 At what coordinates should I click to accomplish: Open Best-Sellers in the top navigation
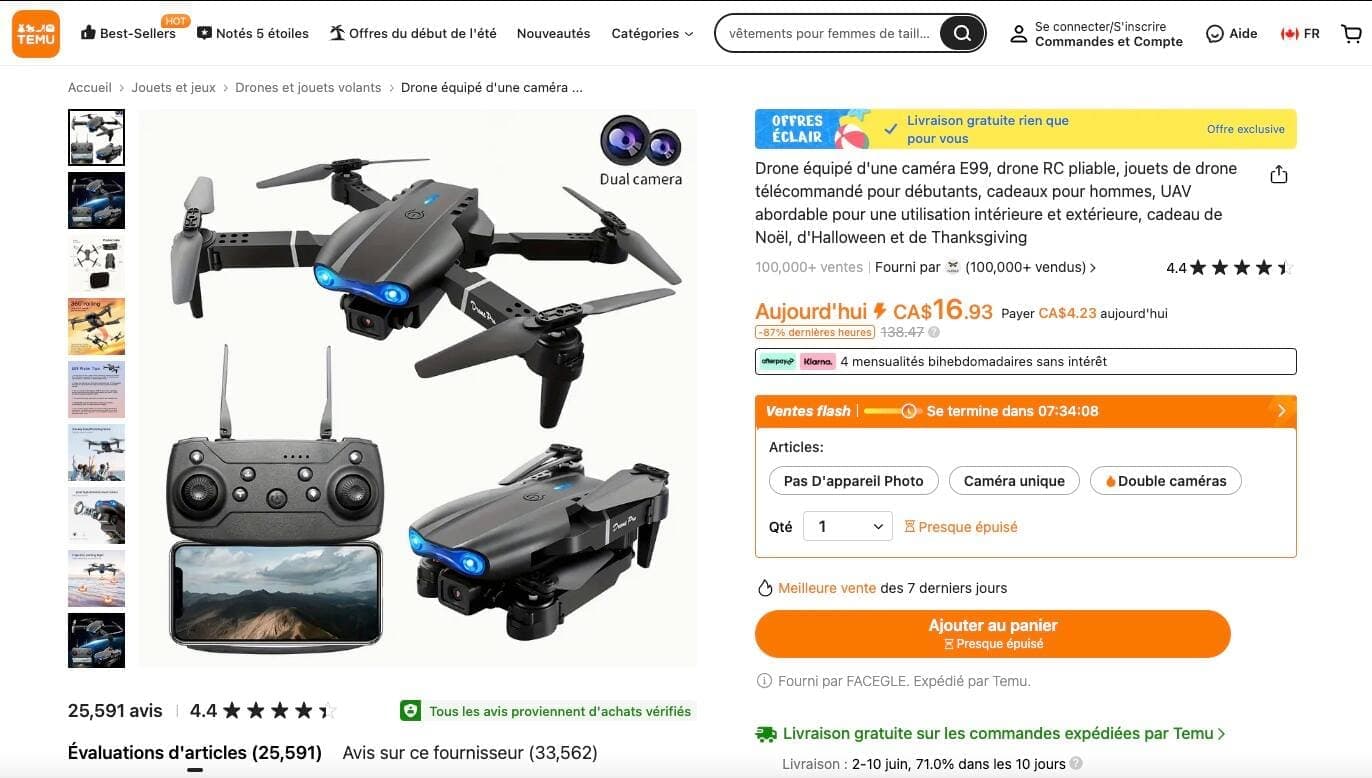[128, 33]
